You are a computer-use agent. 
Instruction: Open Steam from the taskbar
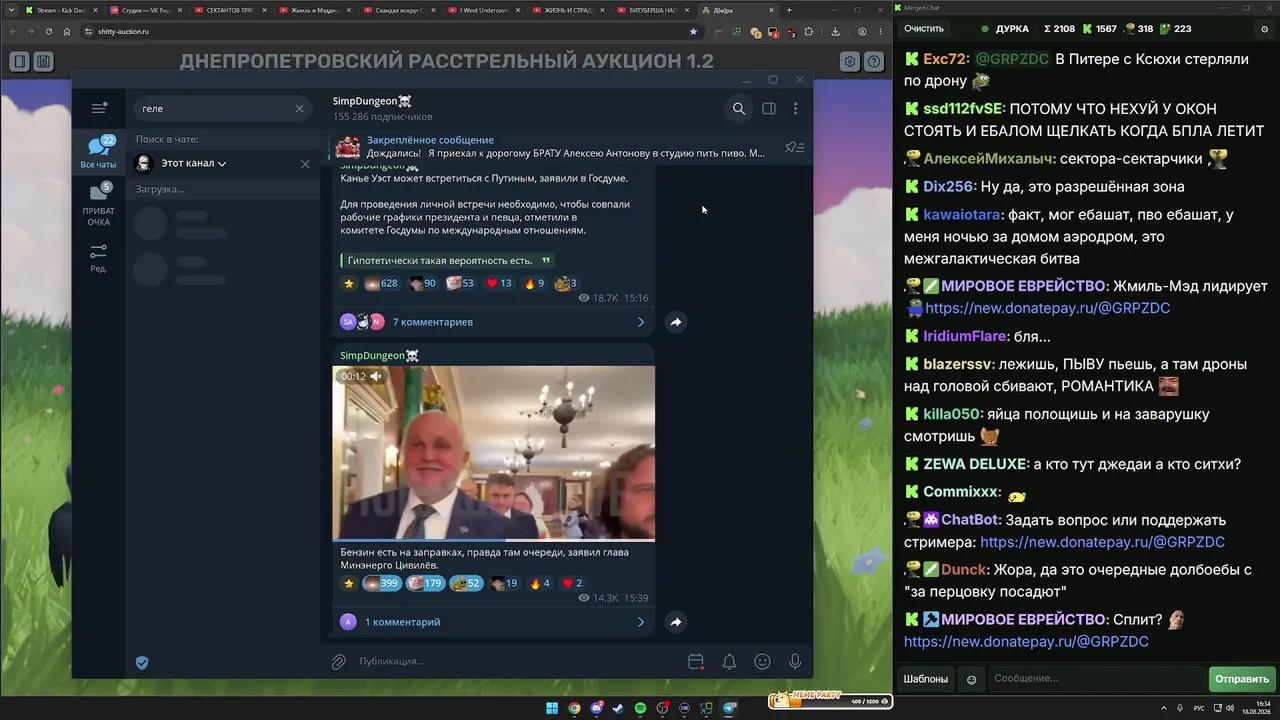618,709
